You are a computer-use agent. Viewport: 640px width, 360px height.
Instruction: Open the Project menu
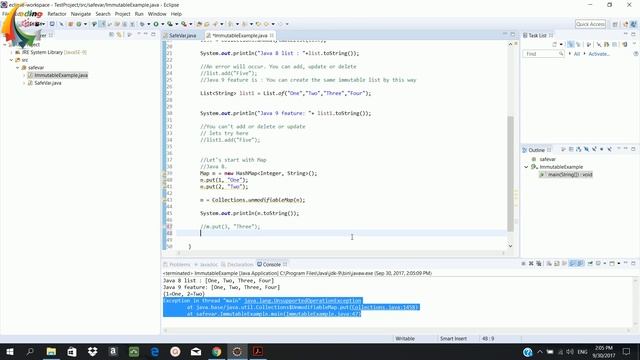coord(122,14)
